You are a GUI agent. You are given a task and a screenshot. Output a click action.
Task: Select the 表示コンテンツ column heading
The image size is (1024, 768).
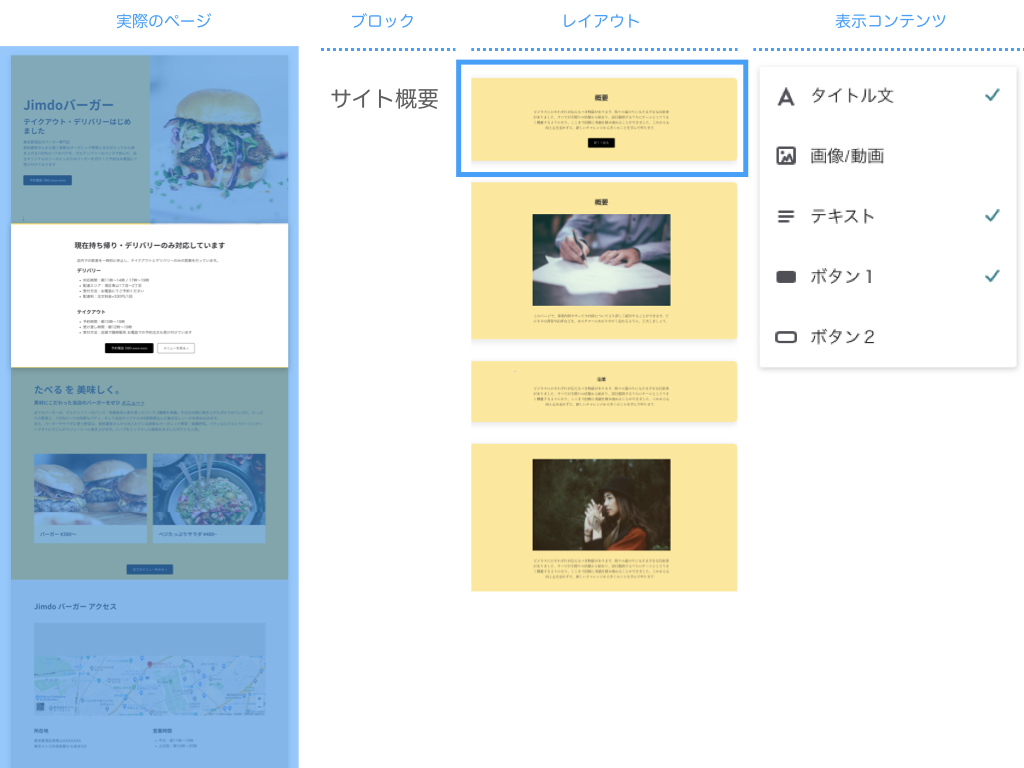(x=891, y=21)
